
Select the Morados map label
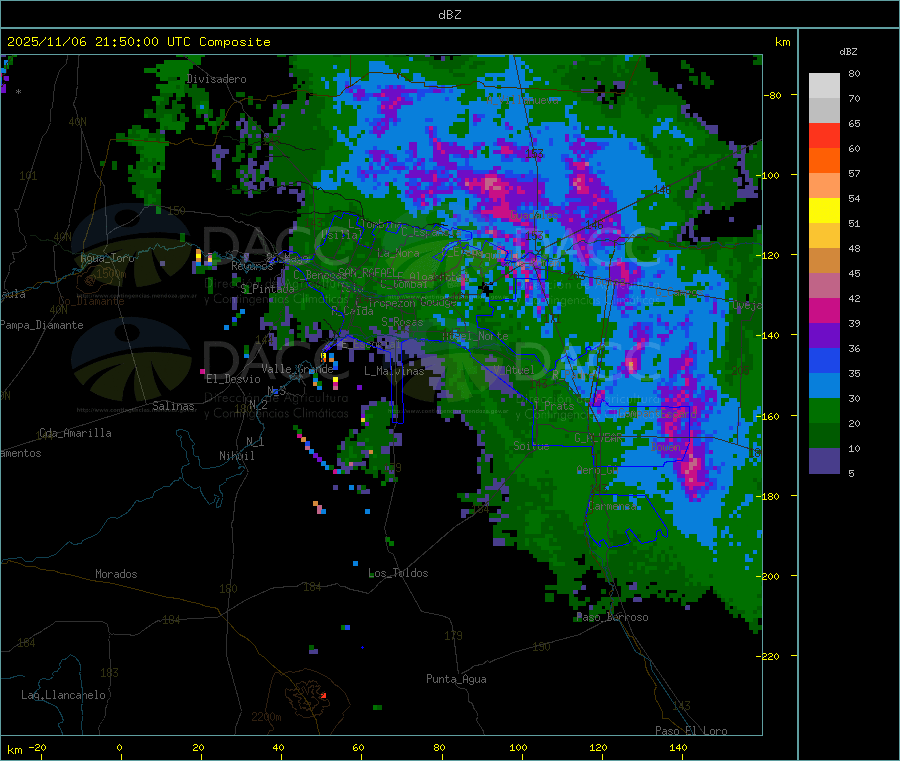click(116, 574)
